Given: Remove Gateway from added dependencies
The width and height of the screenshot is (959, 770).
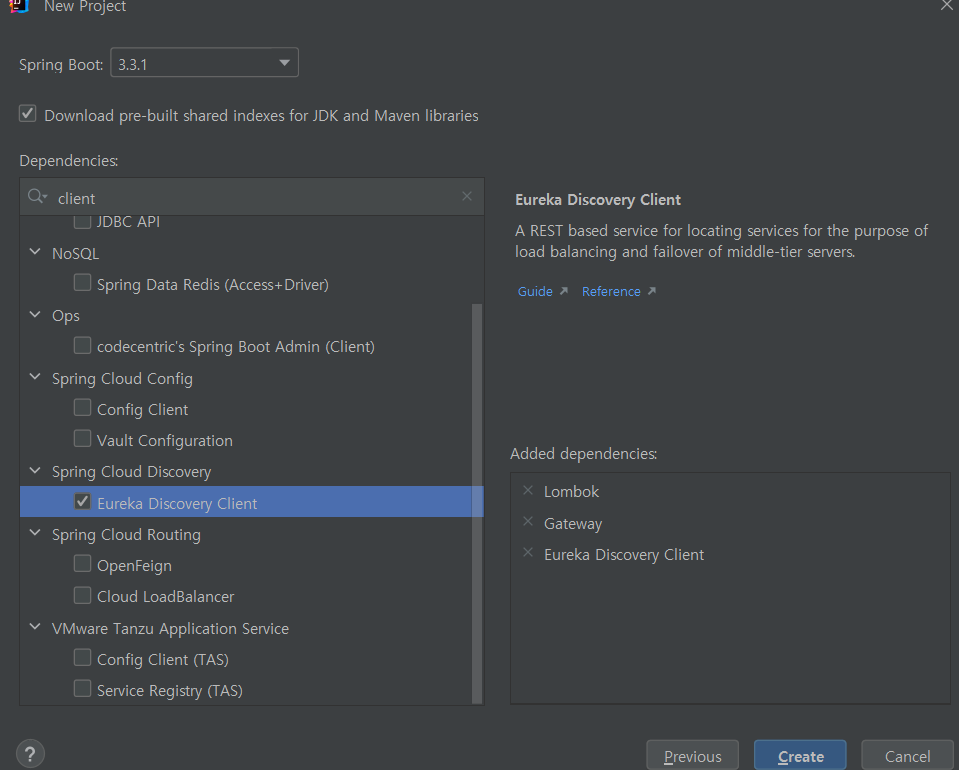Looking at the screenshot, I should [x=528, y=522].
